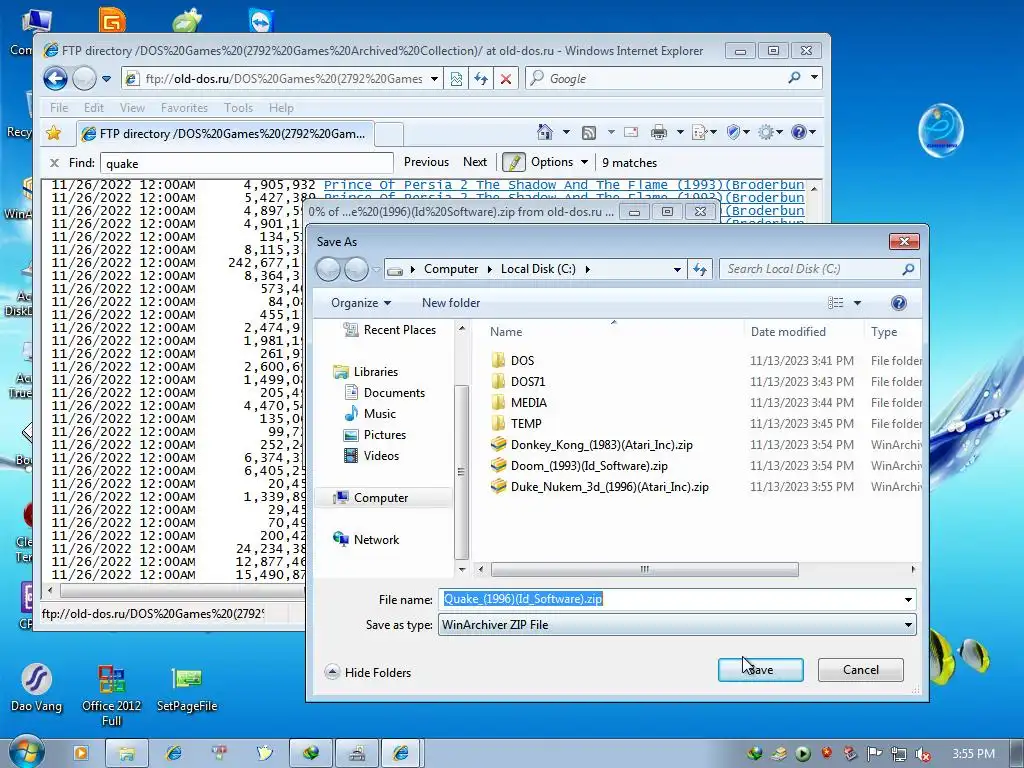This screenshot has width=1024, height=768.
Task: Click the Windows Start orb
Action: (x=25, y=752)
